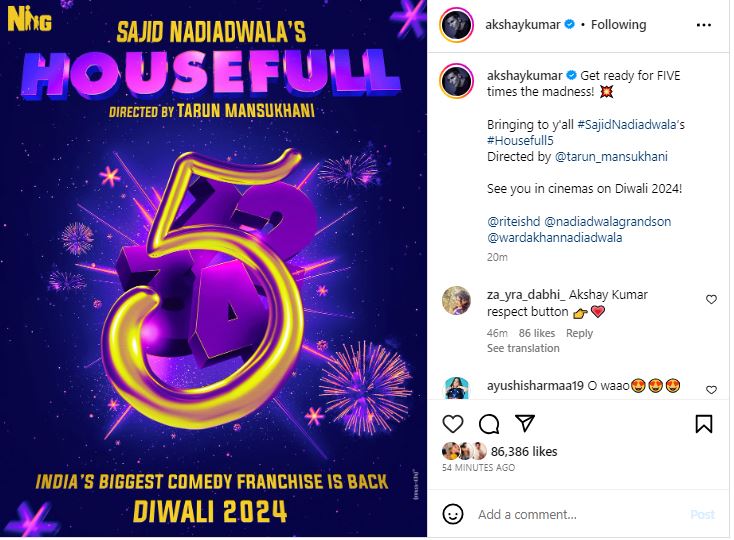Save post with bookmark icon
The height and width of the screenshot is (540, 734).
tap(704, 424)
